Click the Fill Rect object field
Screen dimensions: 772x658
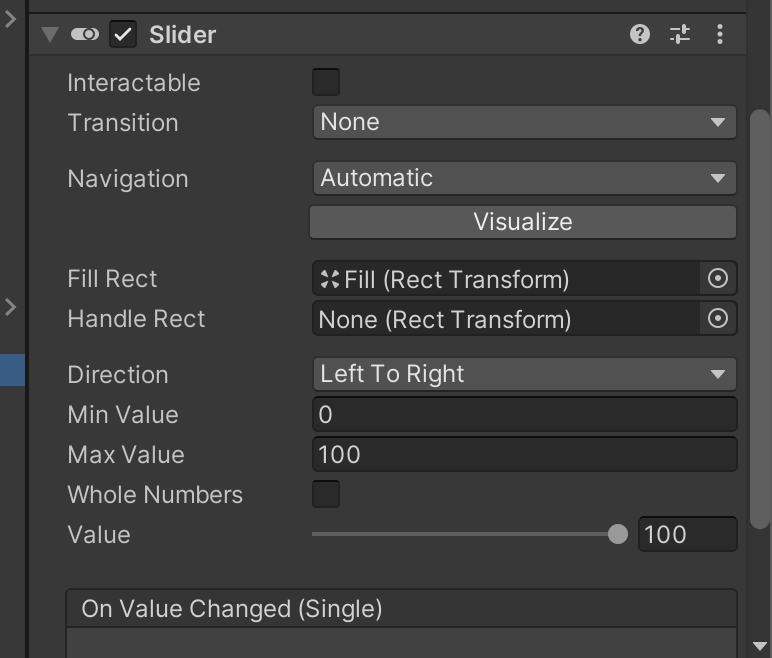505,279
